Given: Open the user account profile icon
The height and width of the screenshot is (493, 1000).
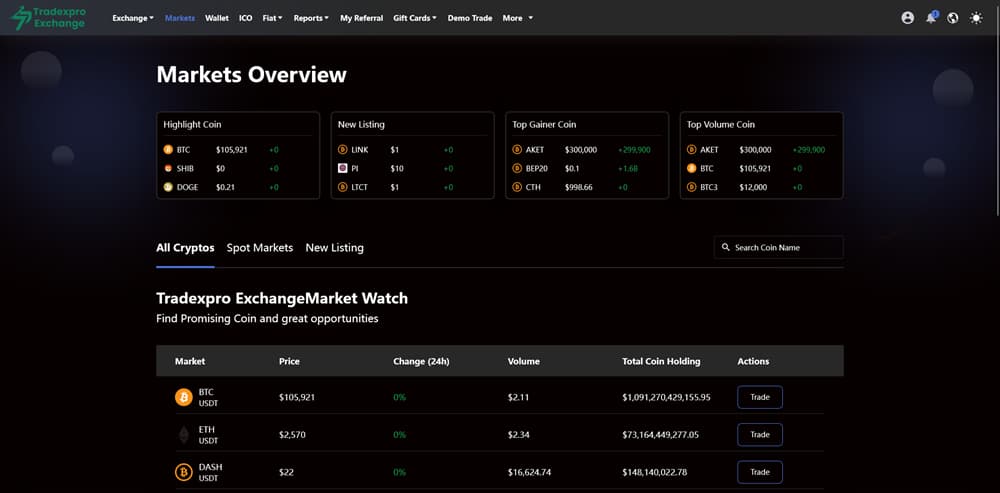Looking at the screenshot, I should [x=908, y=18].
